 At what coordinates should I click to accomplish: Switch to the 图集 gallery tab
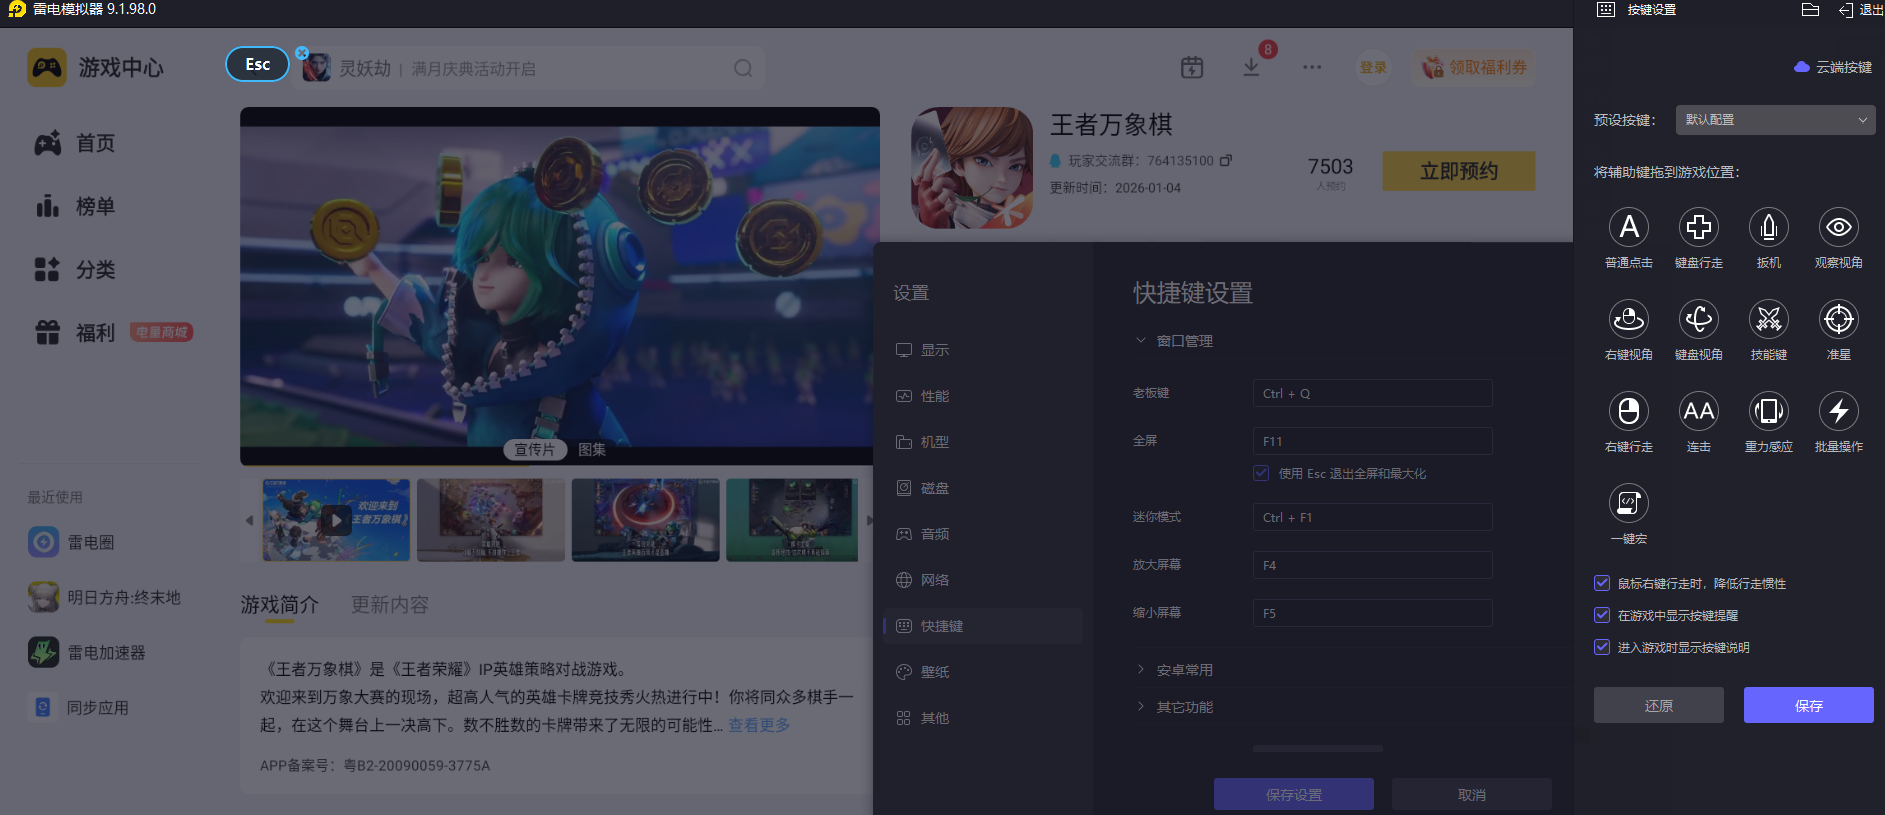point(592,450)
